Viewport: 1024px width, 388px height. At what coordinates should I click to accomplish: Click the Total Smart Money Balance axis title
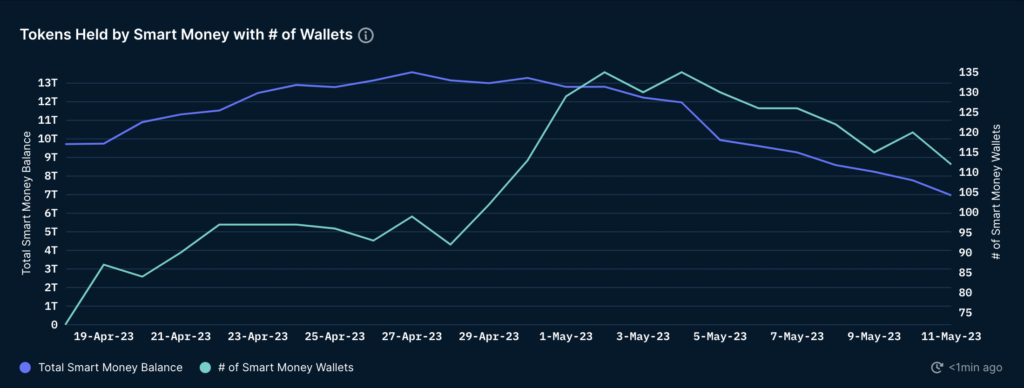tap(27, 202)
